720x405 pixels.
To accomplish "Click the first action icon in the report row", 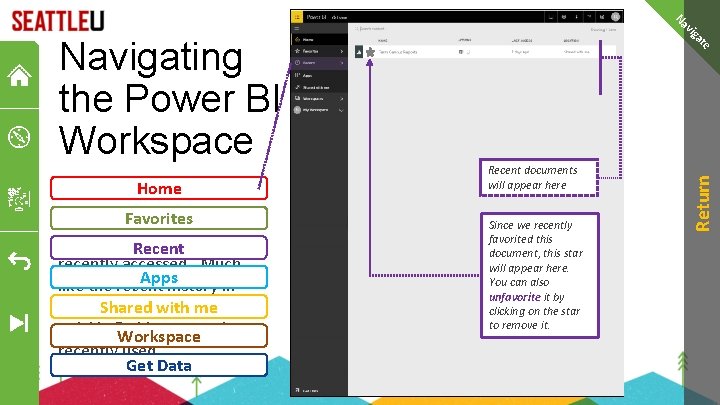I will (x=461, y=52).
